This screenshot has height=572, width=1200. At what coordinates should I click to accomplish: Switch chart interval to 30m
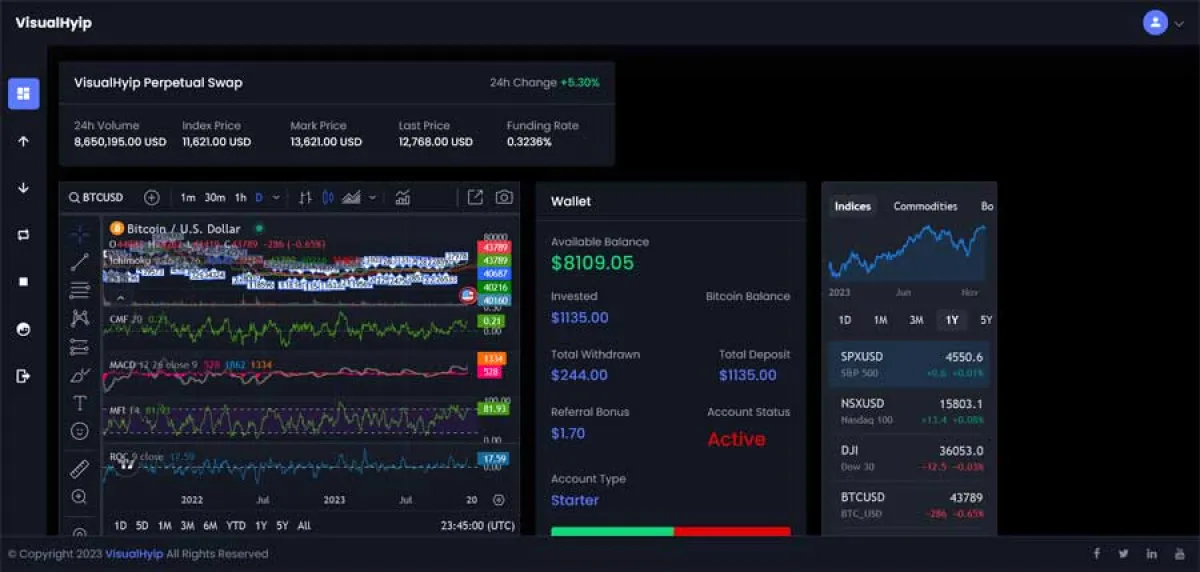click(215, 198)
